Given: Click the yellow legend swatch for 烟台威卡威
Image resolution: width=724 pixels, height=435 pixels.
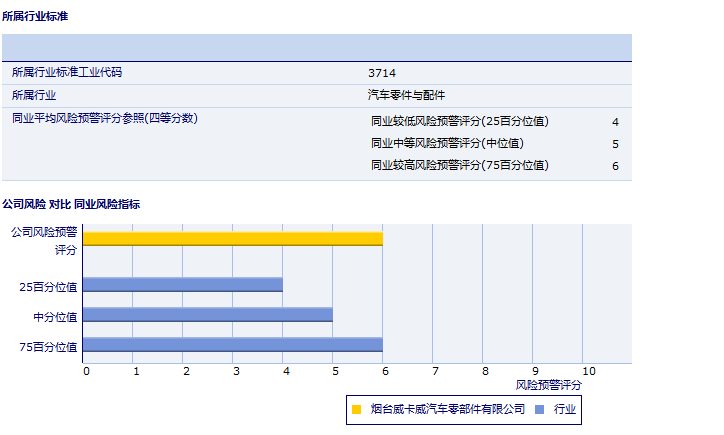Looking at the screenshot, I should (x=356, y=409).
